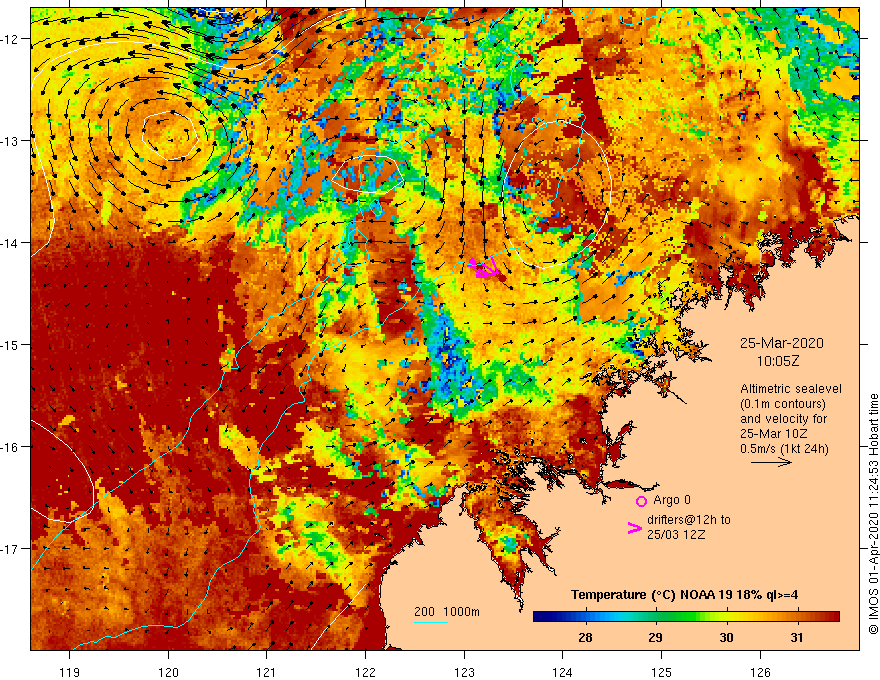The image size is (880, 680).
Task: Click the 122 longitude axis label
Action: (365, 672)
